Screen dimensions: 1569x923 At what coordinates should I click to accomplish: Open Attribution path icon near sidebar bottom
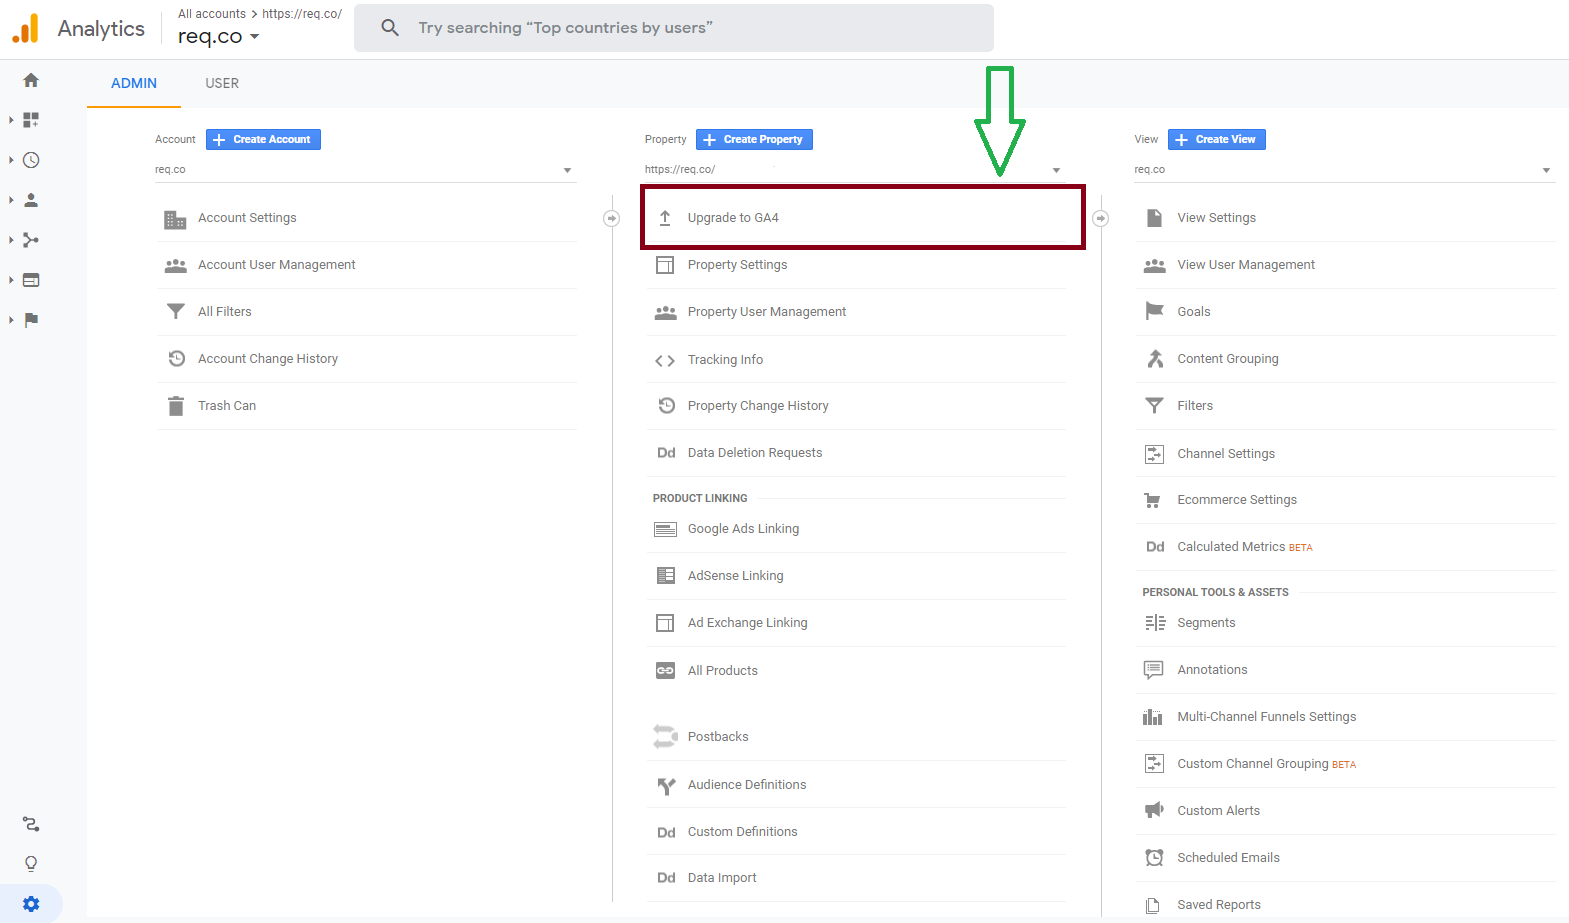31,824
